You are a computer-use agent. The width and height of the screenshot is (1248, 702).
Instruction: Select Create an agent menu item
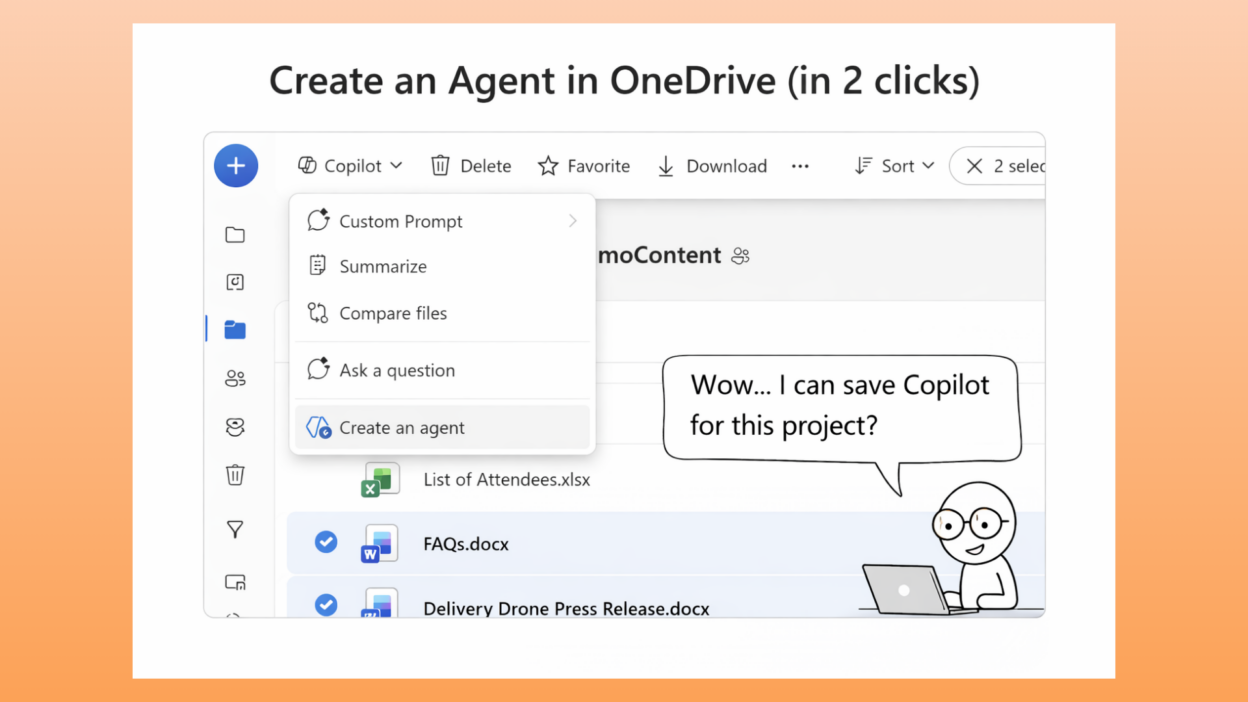[x=443, y=427]
